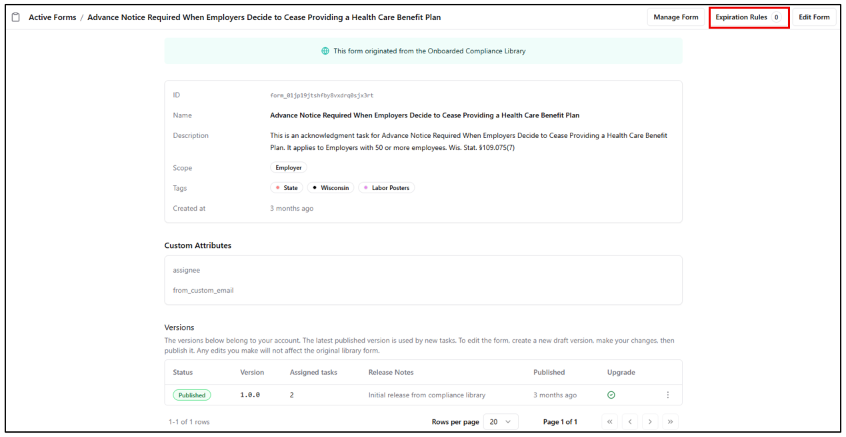Go to the first page of versions
The width and height of the screenshot is (846, 437).
(608, 422)
